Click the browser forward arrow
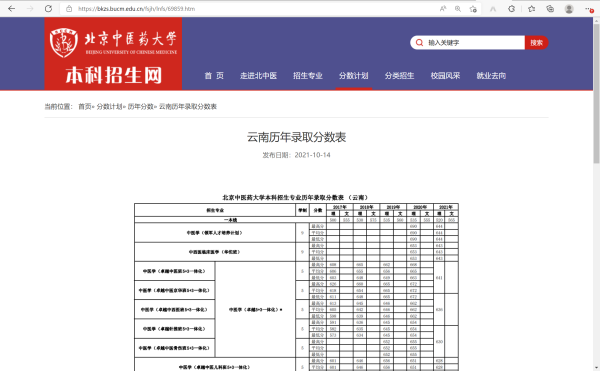The image size is (600, 371). tap(30, 8)
